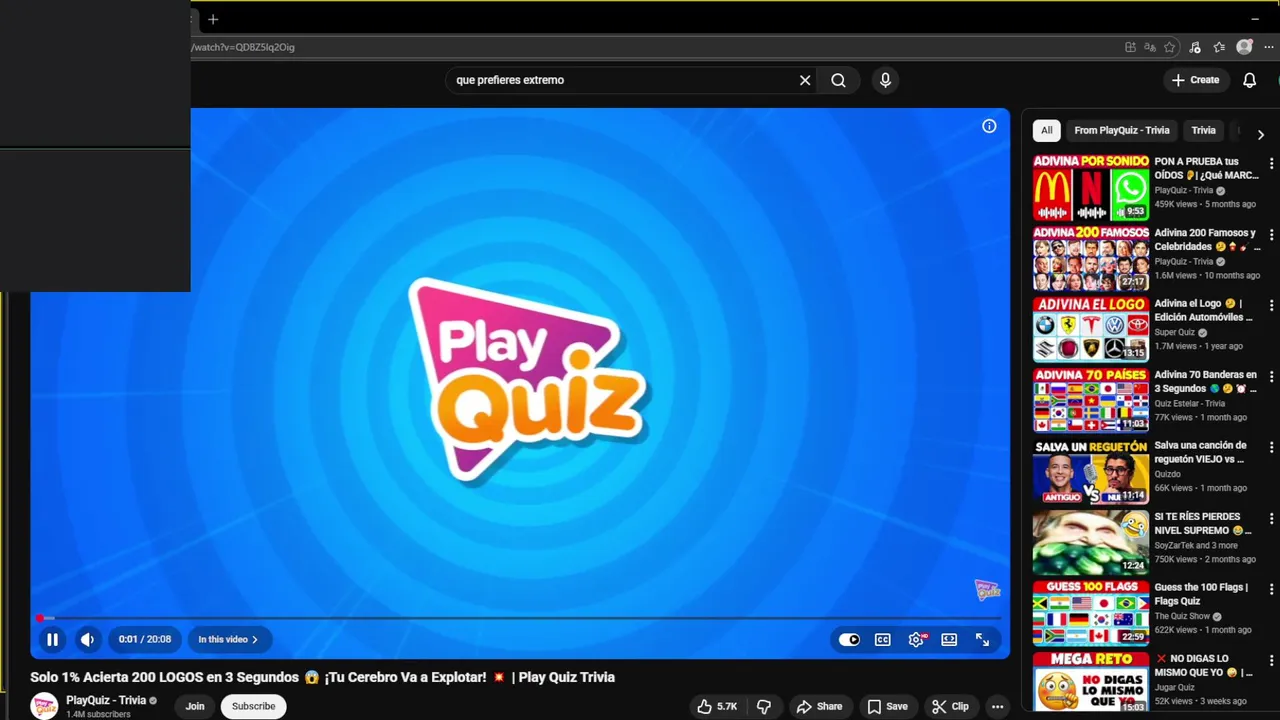Open PlayQuiz - Trivia channel name link
This screenshot has width=1280, height=720.
106,700
